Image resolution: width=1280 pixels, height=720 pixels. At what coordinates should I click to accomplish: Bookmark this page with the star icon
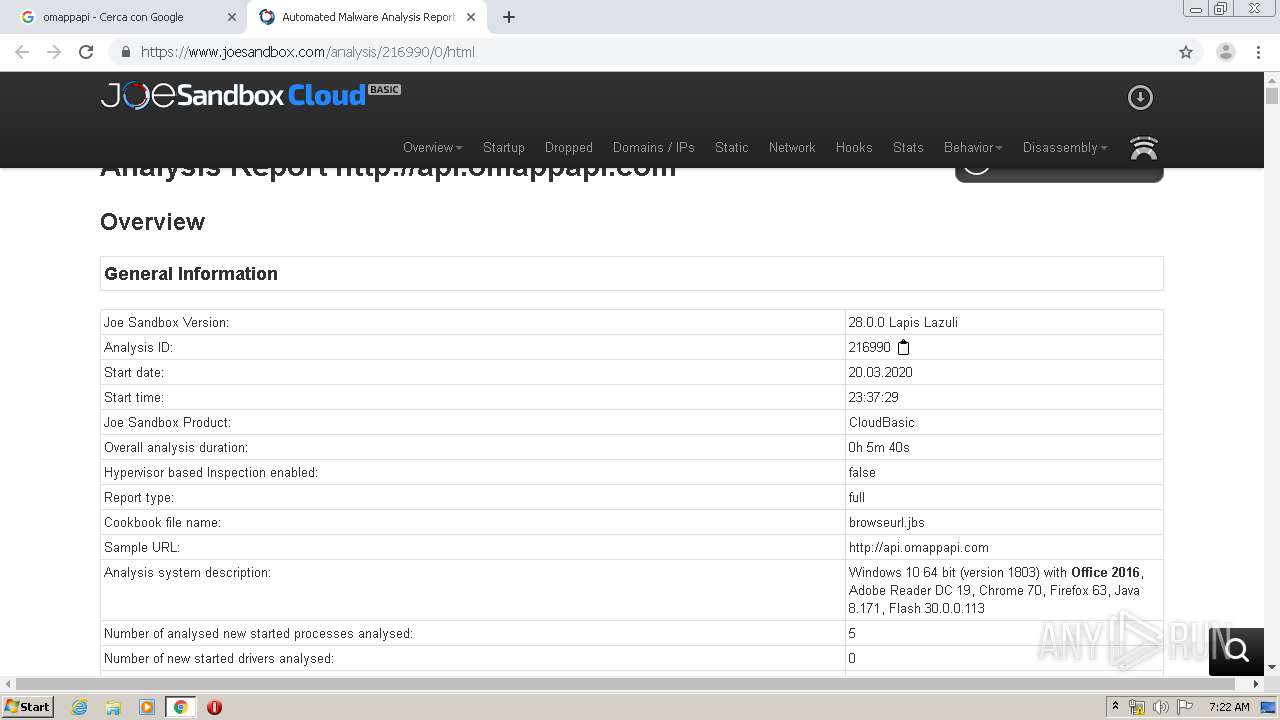1186,52
